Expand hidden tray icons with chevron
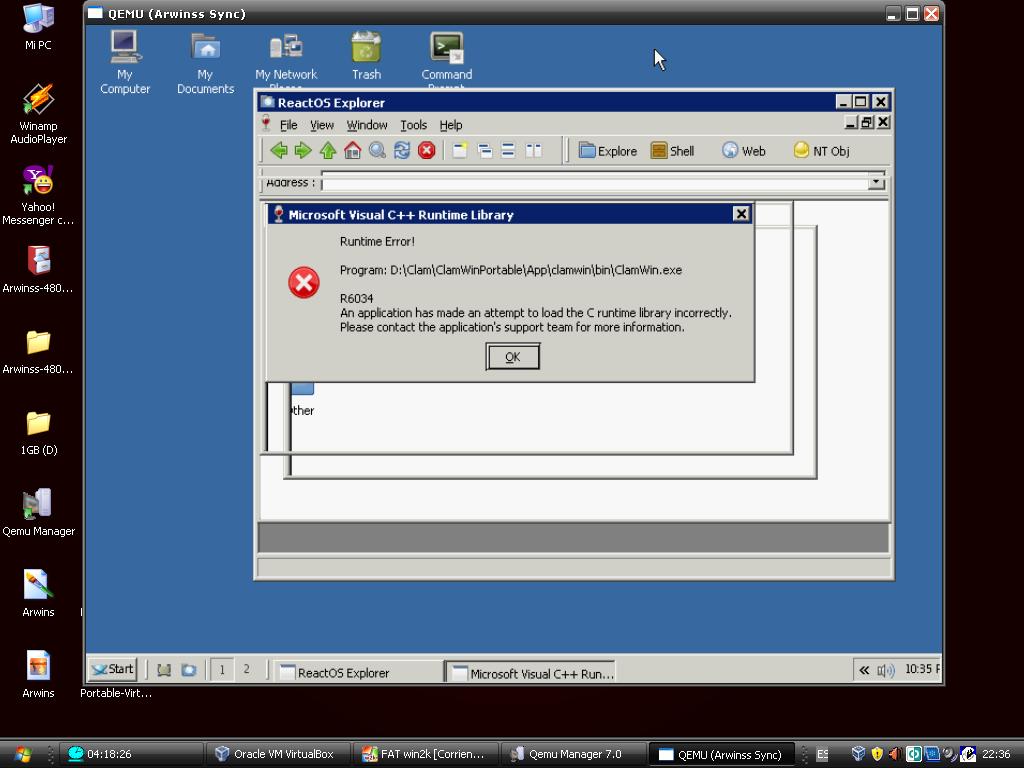Screen dimensions: 1024x768 point(864,670)
